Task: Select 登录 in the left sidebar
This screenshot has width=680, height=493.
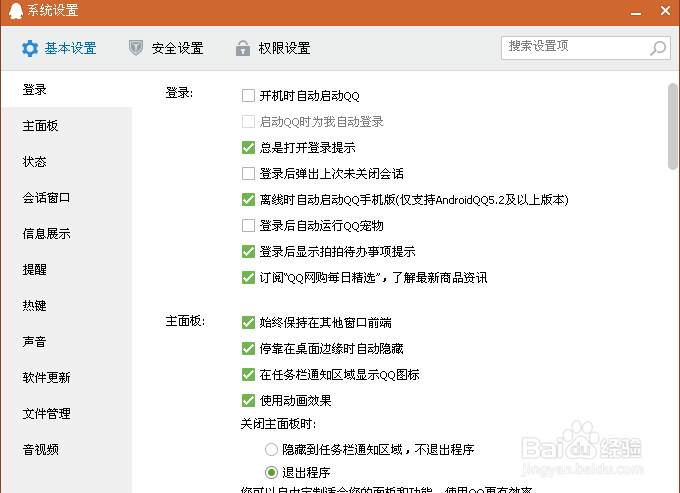Action: pos(66,90)
